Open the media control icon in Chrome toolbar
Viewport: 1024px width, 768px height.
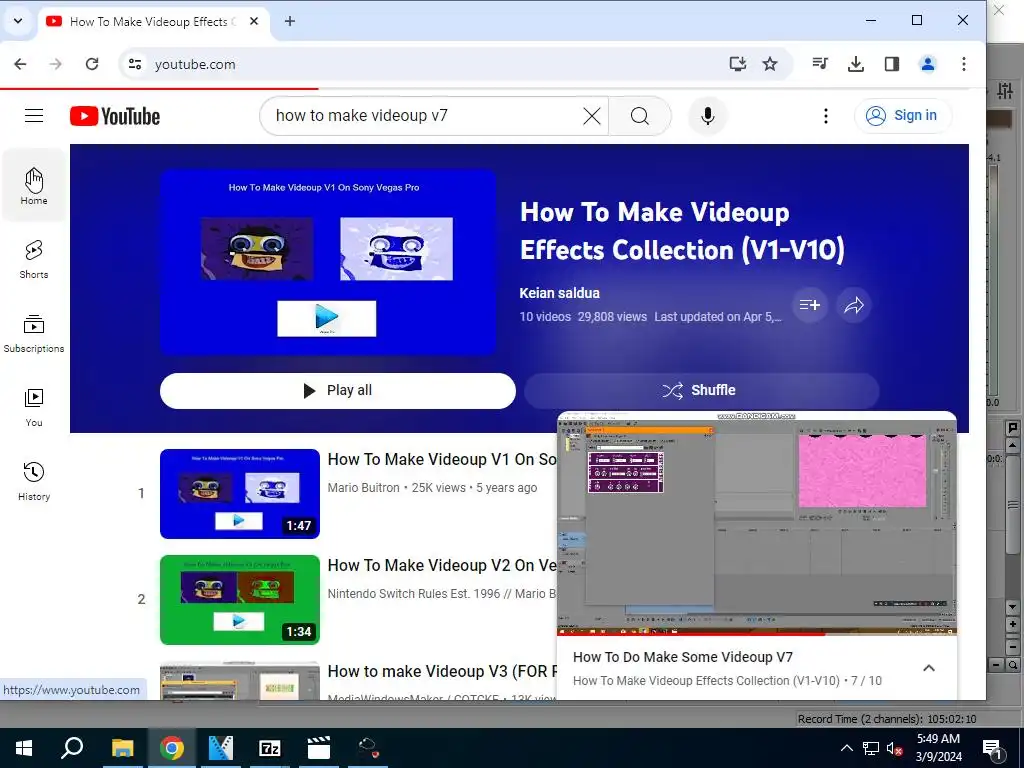(x=820, y=64)
